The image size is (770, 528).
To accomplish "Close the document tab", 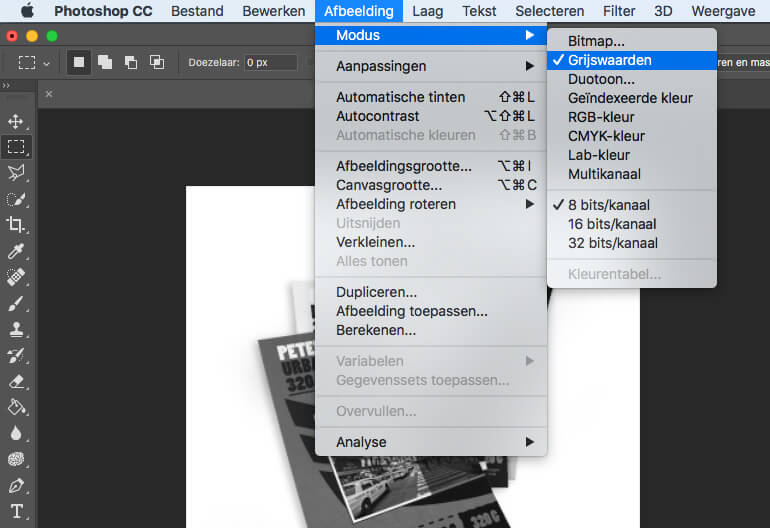I will 49,94.
